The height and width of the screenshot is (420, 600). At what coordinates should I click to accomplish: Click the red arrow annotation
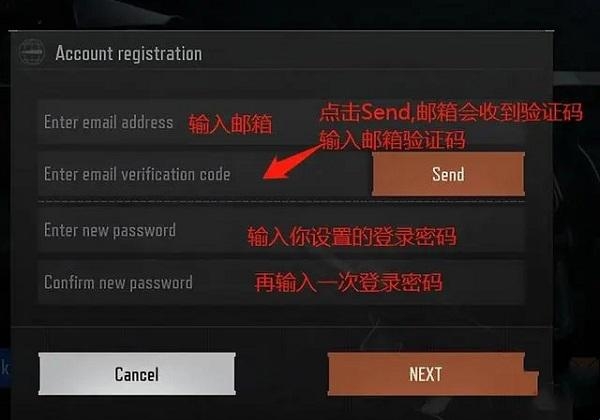292,161
